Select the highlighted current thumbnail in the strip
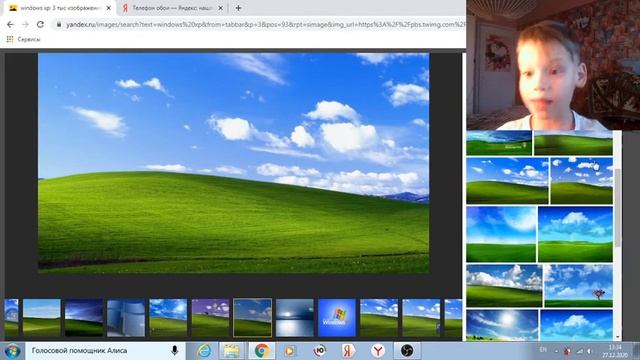 coord(253,318)
